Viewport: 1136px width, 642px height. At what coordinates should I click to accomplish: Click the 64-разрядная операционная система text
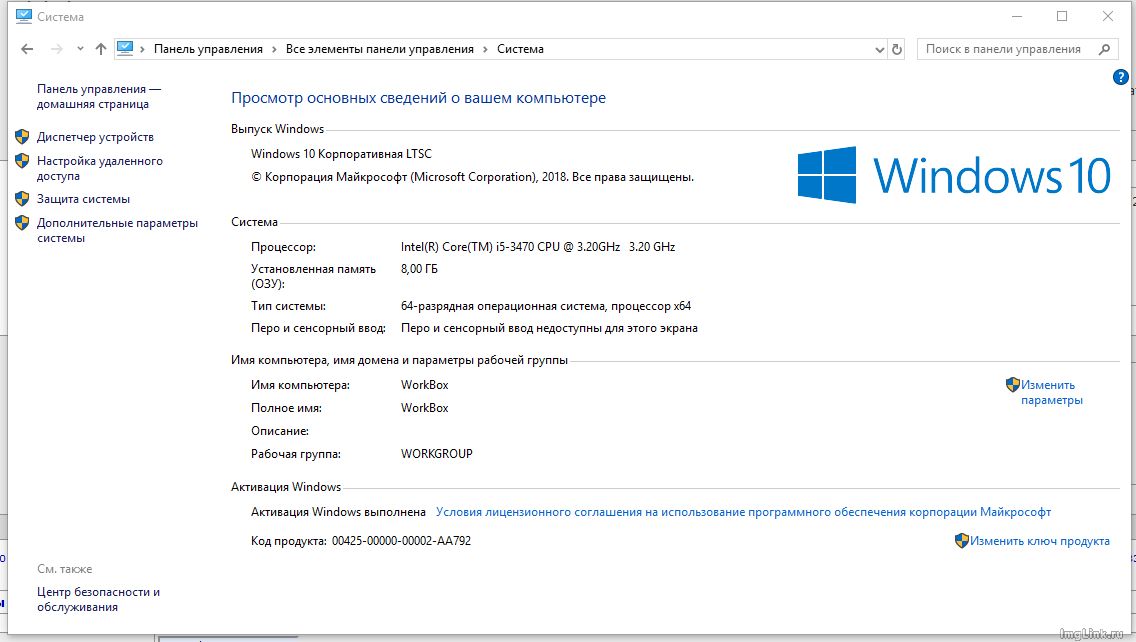click(546, 306)
